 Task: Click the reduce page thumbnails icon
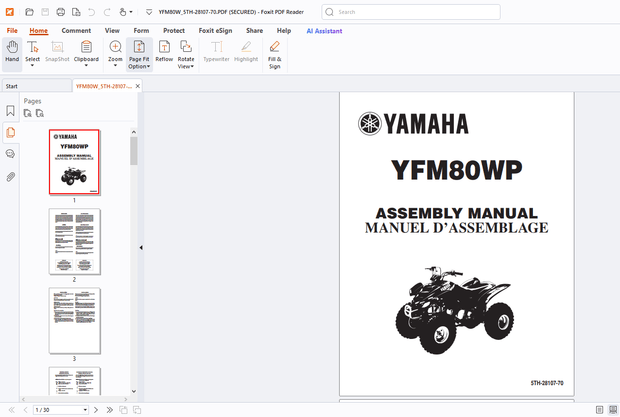pos(40,113)
